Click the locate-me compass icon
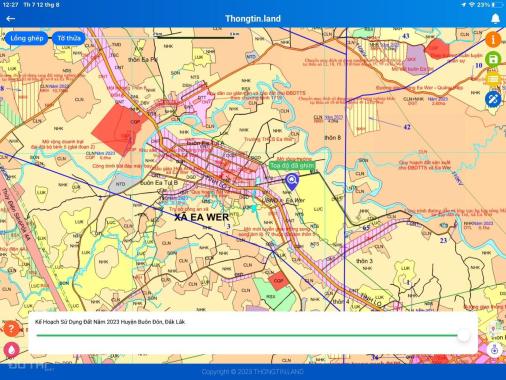The image size is (506, 380). (x=494, y=350)
